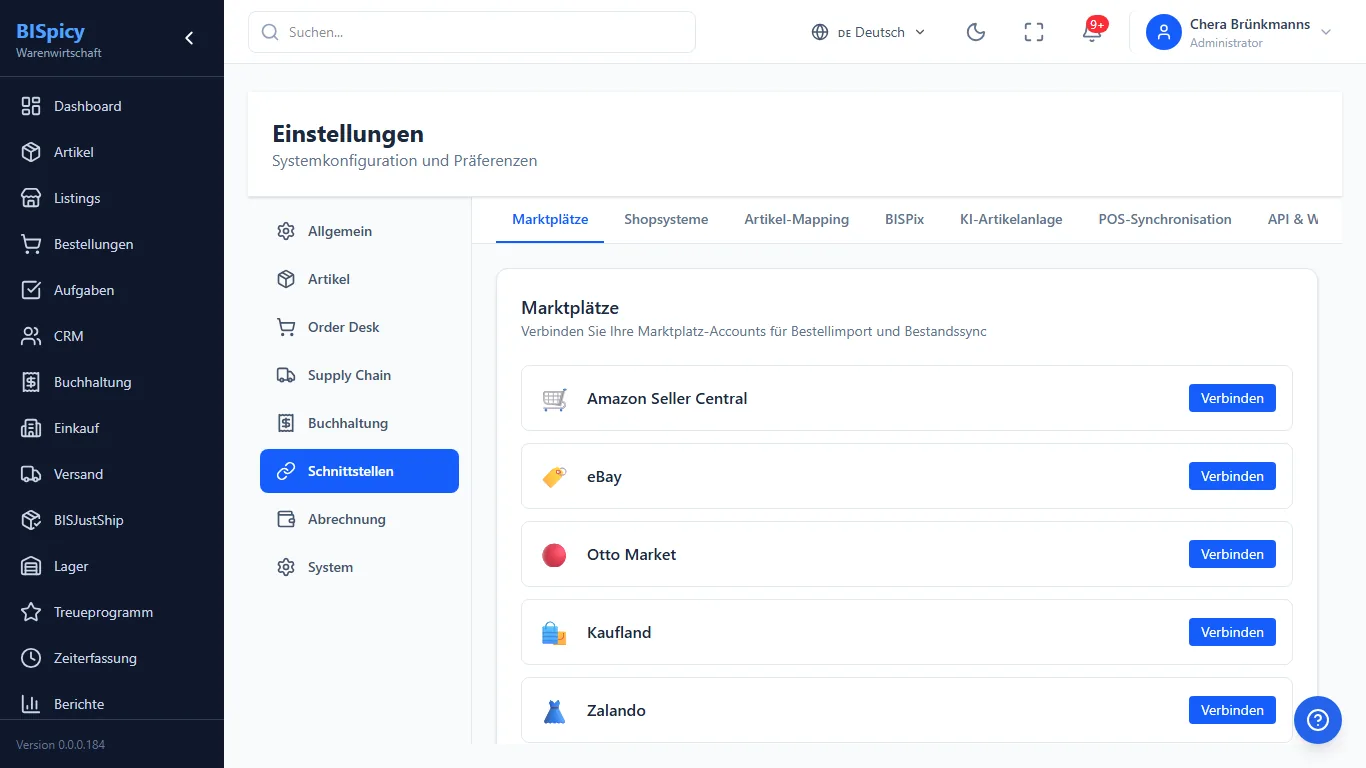
Task: Switch to the Artikel-Mapping tab
Action: (796, 219)
